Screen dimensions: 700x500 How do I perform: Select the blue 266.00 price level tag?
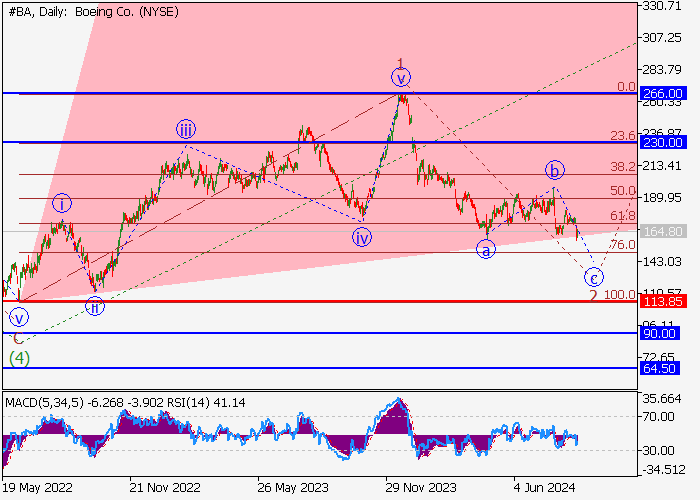pos(662,93)
